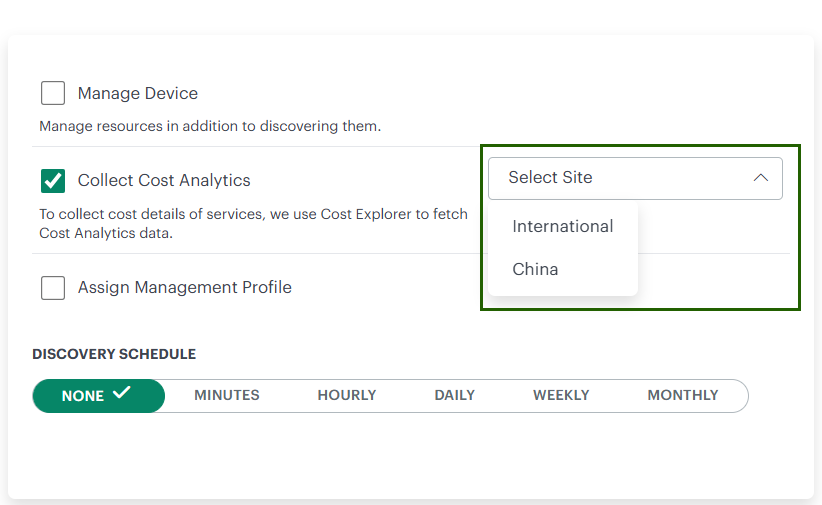This screenshot has height=505, width=822.
Task: Collapse the Select Site dropdown via chevron
Action: (760, 178)
